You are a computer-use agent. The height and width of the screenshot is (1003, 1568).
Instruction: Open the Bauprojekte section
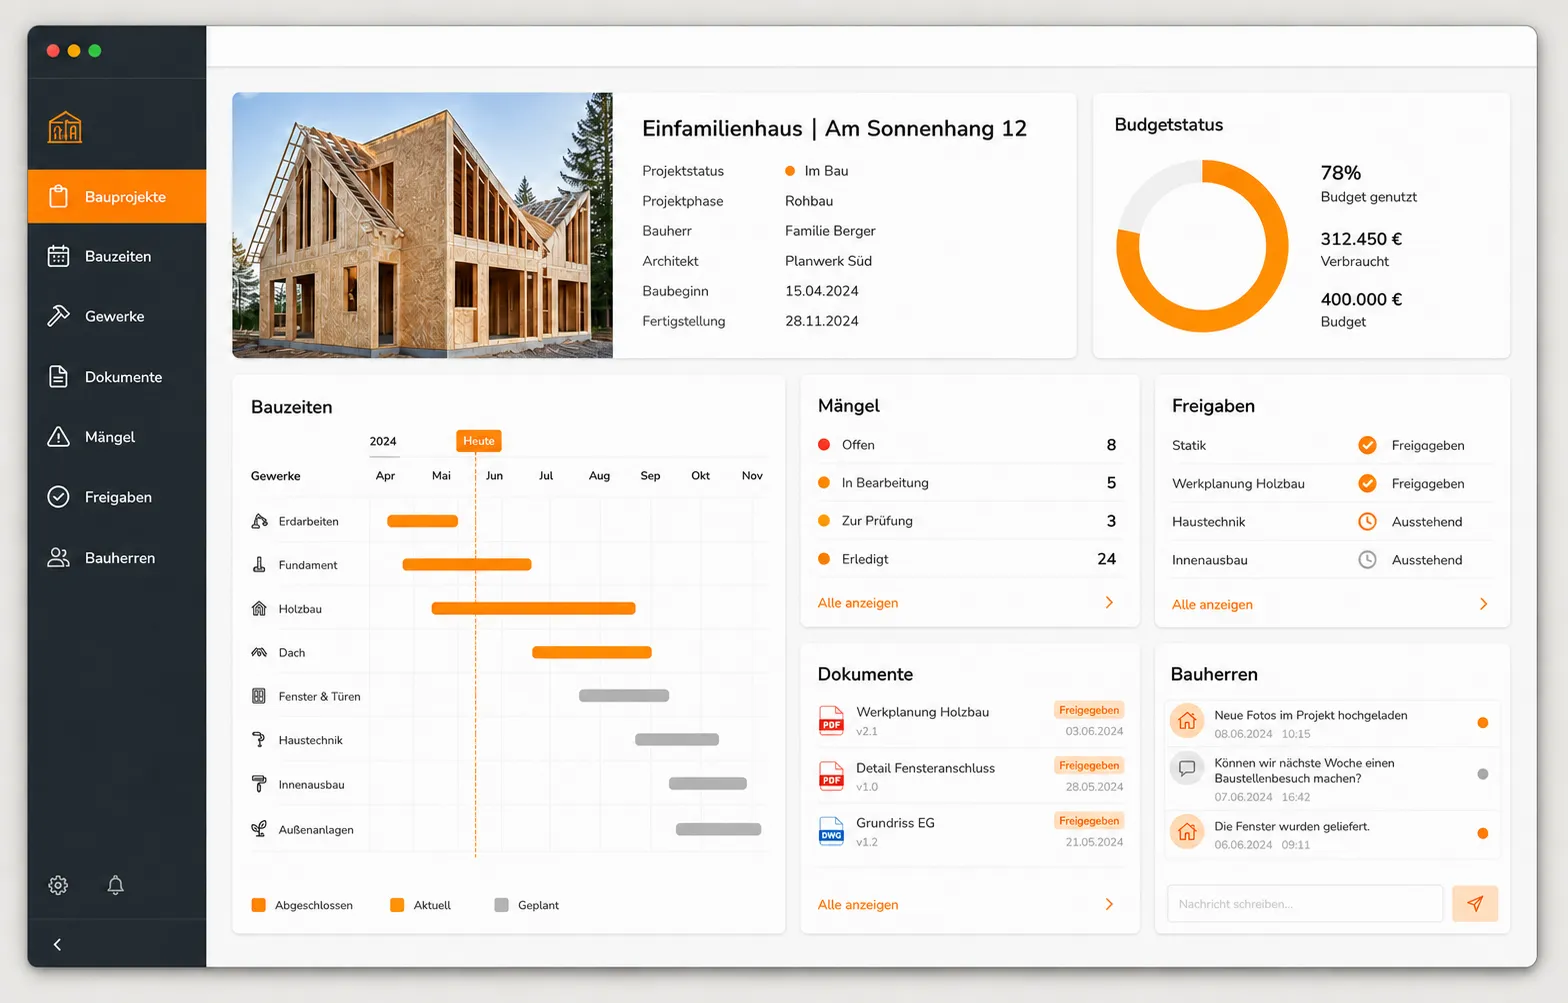[x=117, y=196]
